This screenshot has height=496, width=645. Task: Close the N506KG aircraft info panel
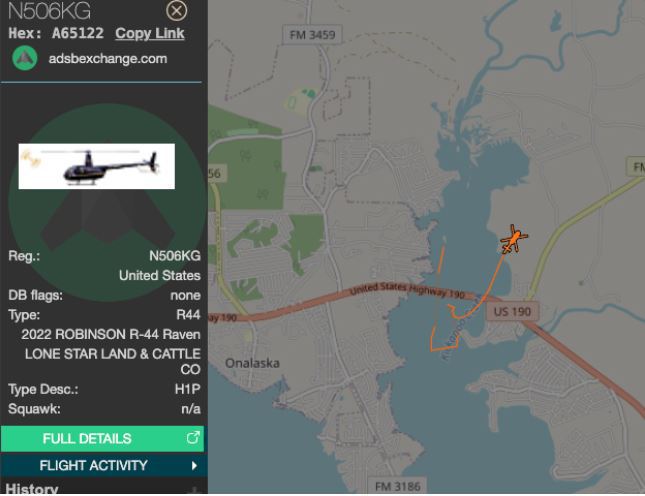[176, 11]
